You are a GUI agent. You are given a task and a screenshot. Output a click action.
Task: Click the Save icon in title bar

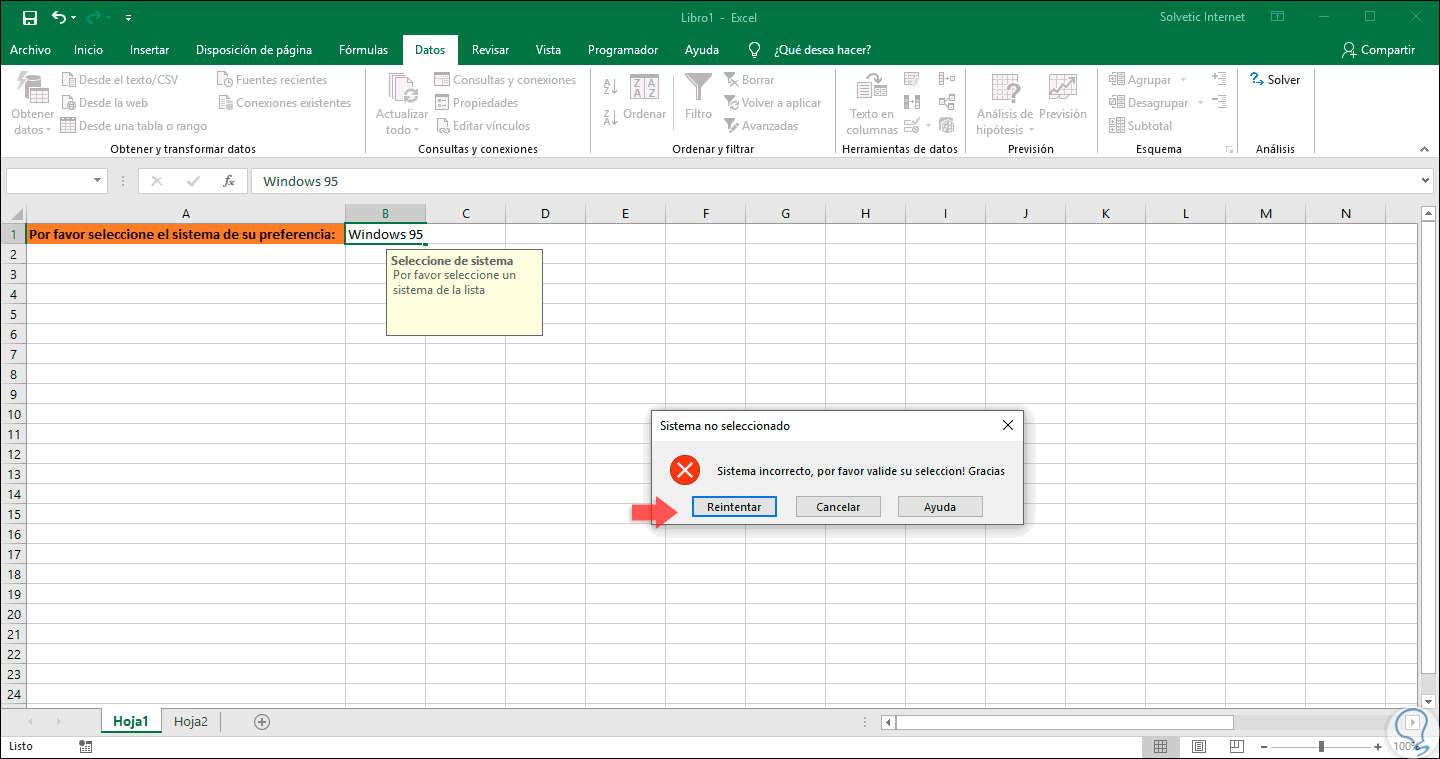(x=29, y=17)
